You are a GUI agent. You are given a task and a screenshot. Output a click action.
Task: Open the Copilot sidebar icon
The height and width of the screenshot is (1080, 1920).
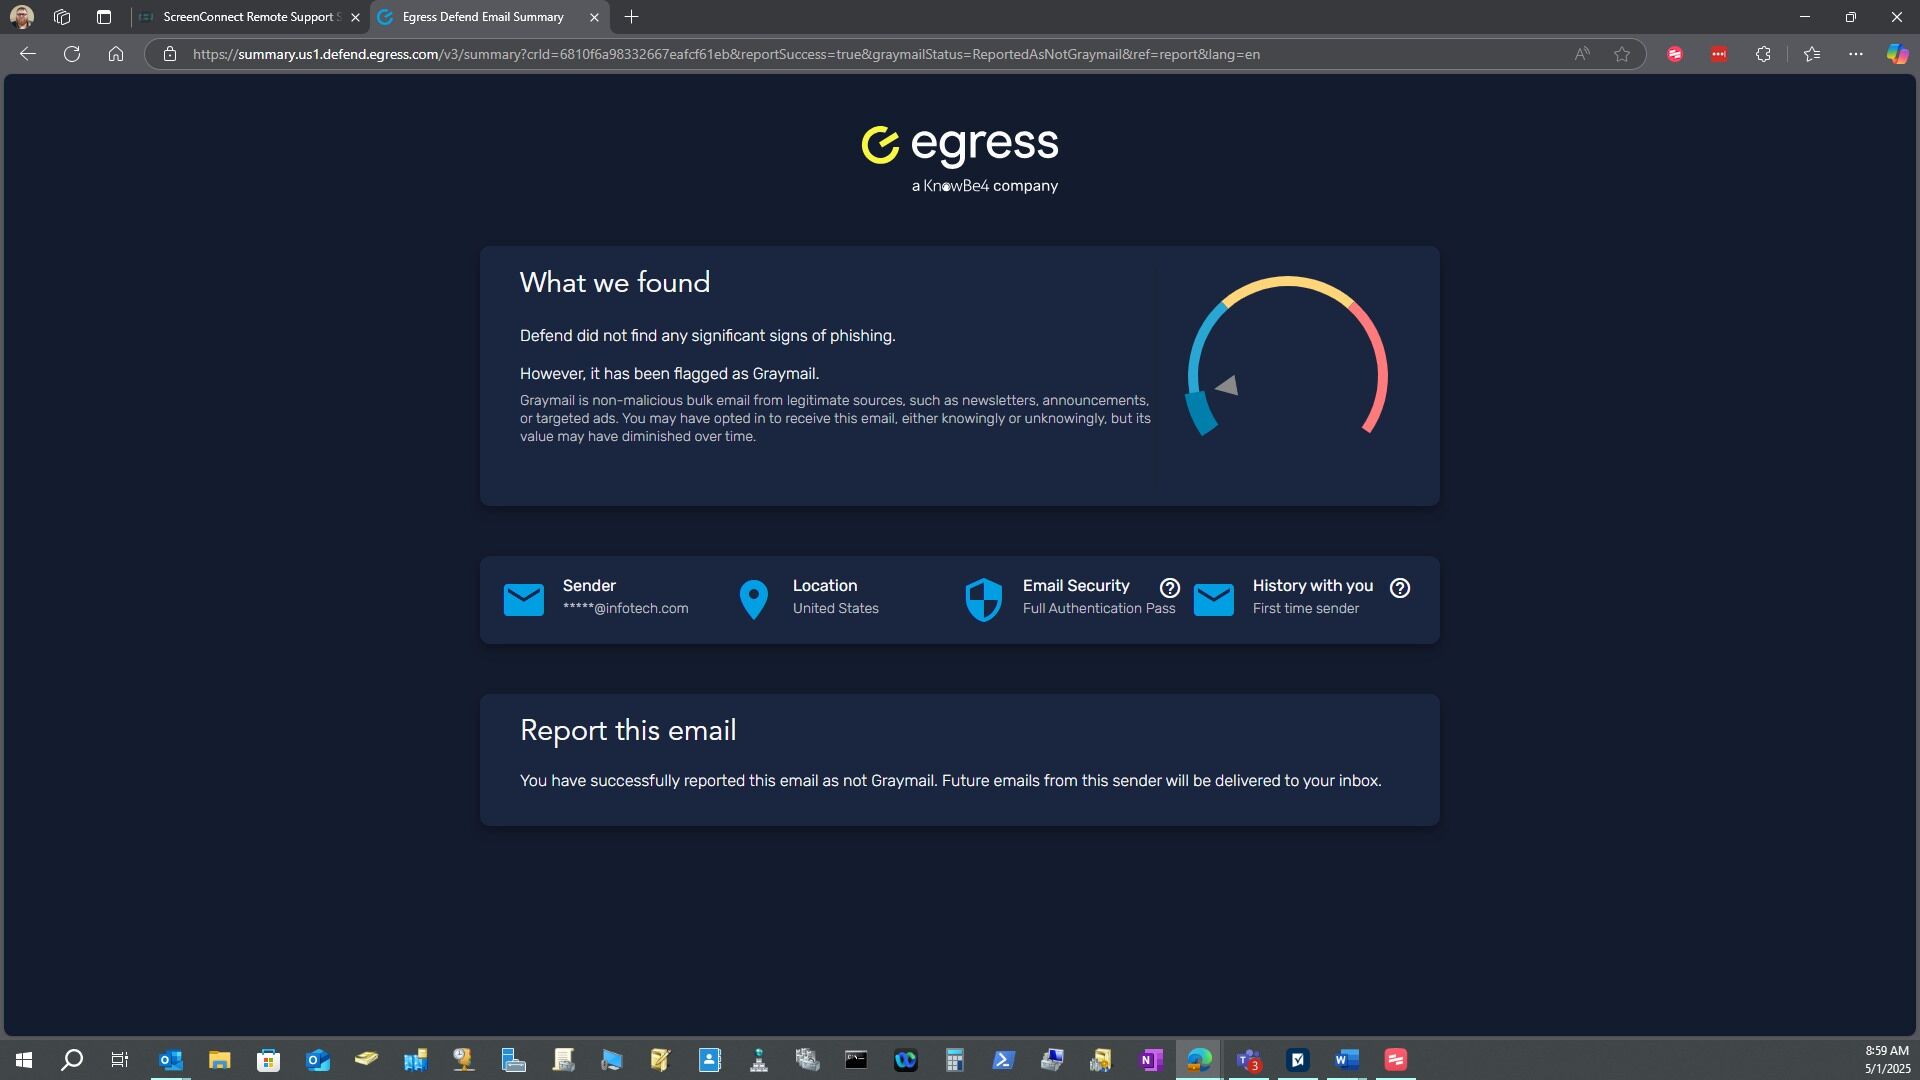click(x=1897, y=54)
